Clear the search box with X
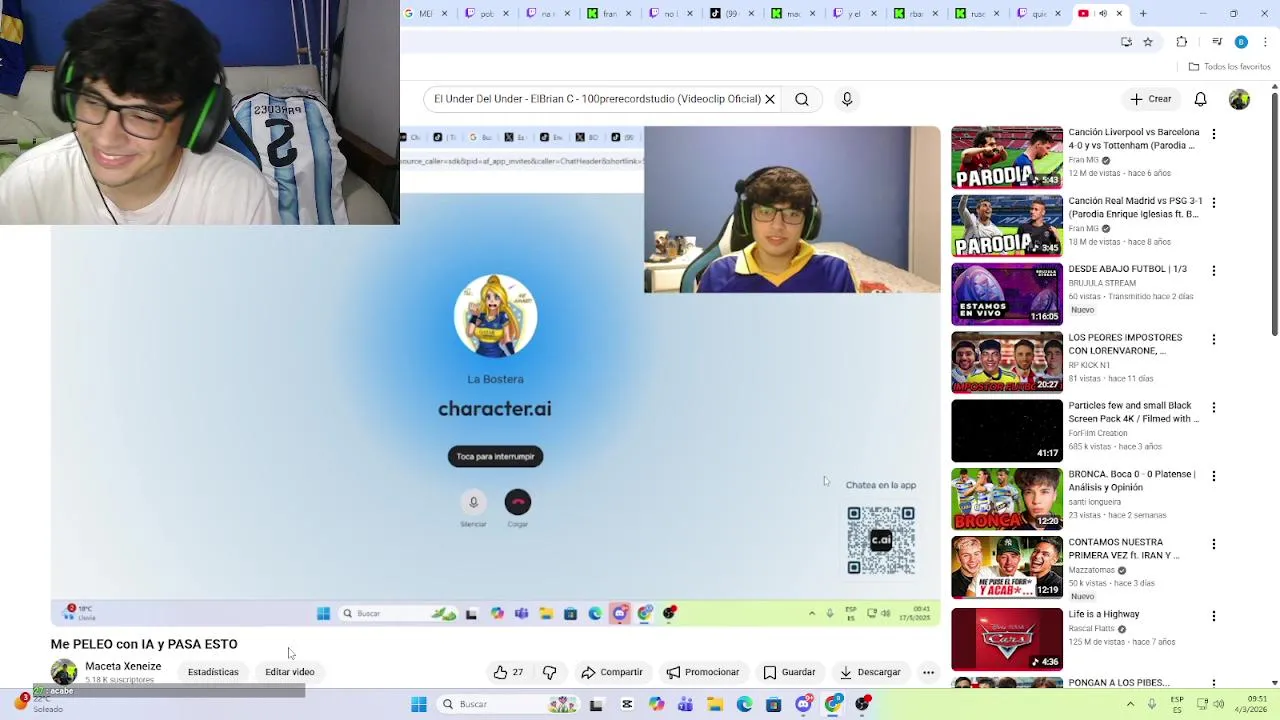This screenshot has width=1280, height=720. (x=770, y=99)
